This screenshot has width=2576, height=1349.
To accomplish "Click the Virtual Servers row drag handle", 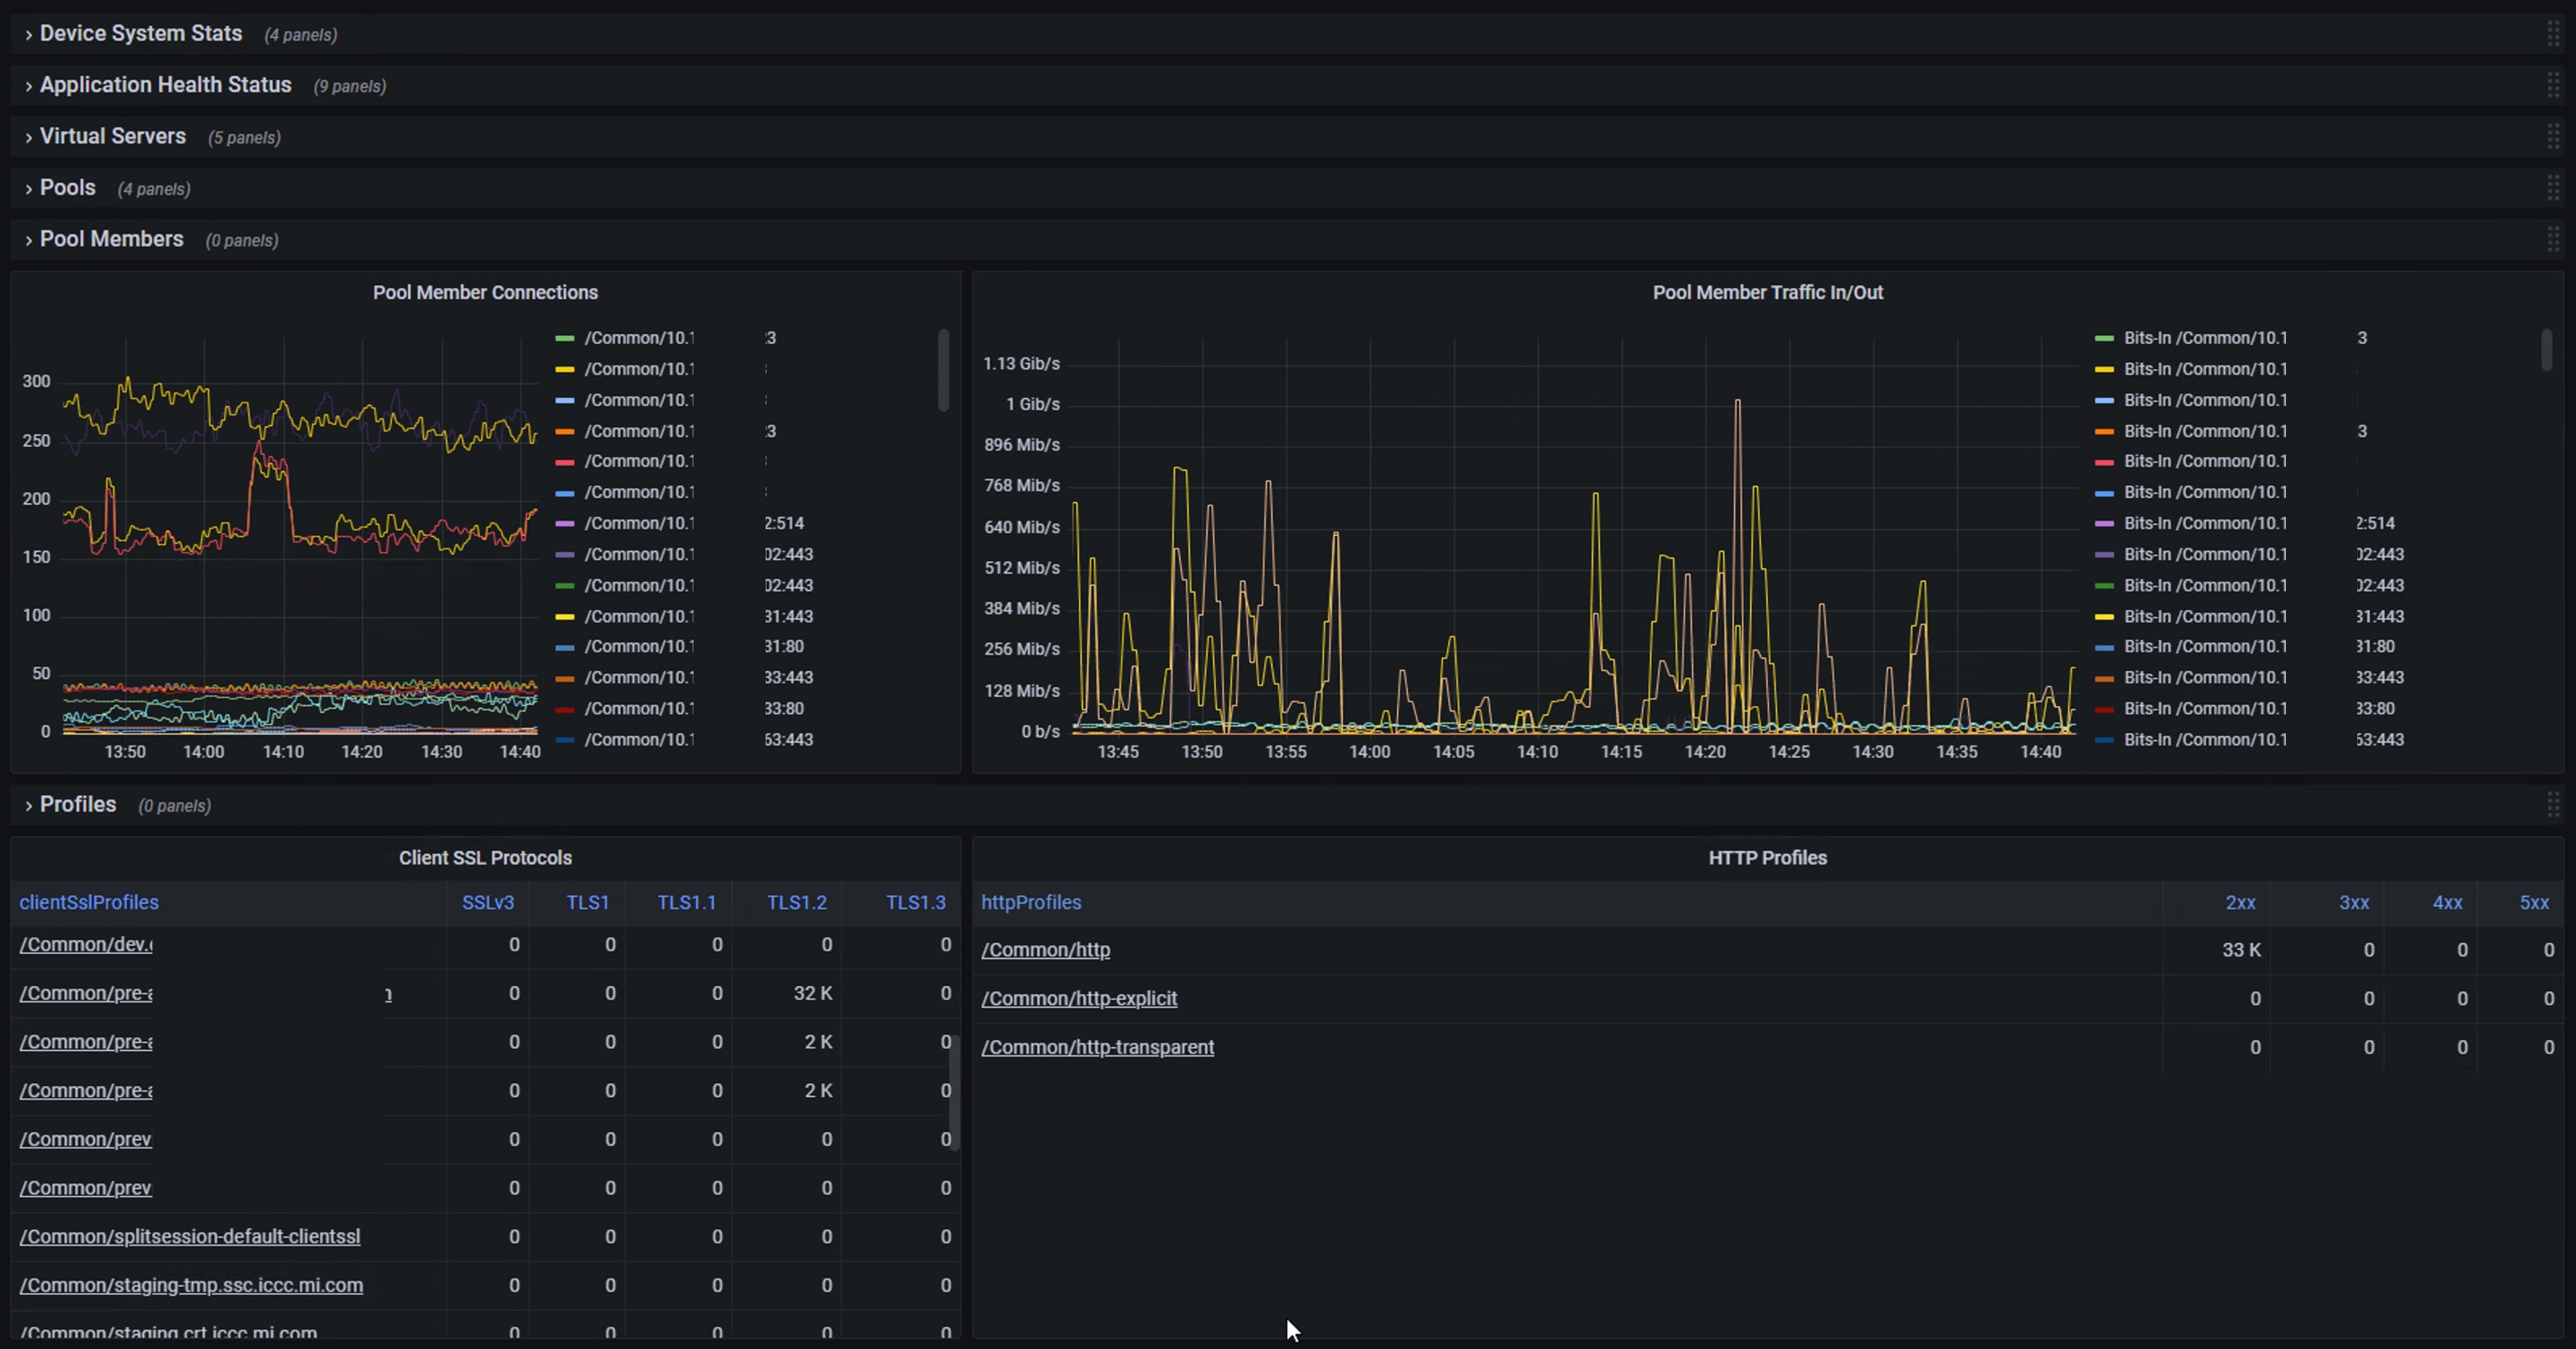I will pos(2552,137).
